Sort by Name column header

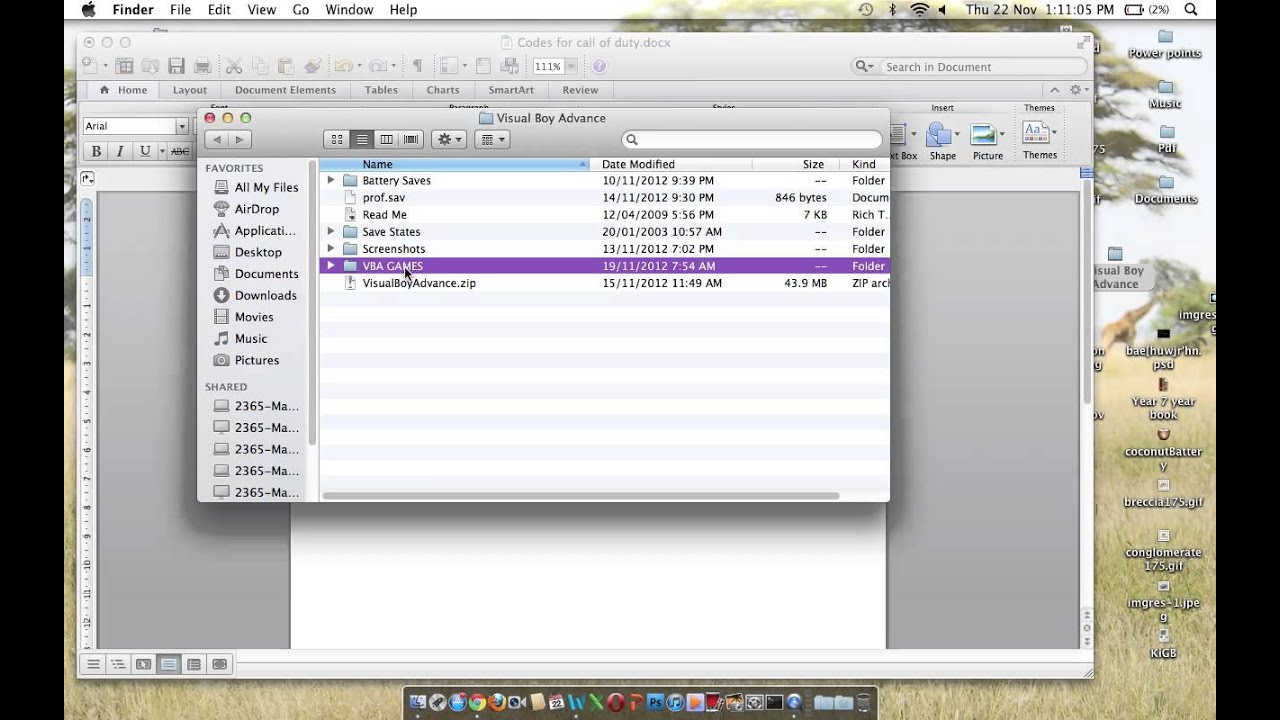(455, 164)
